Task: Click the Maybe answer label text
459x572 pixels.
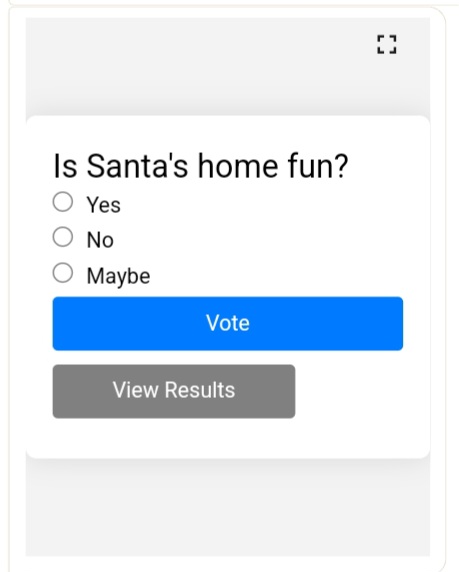Action: 118,276
